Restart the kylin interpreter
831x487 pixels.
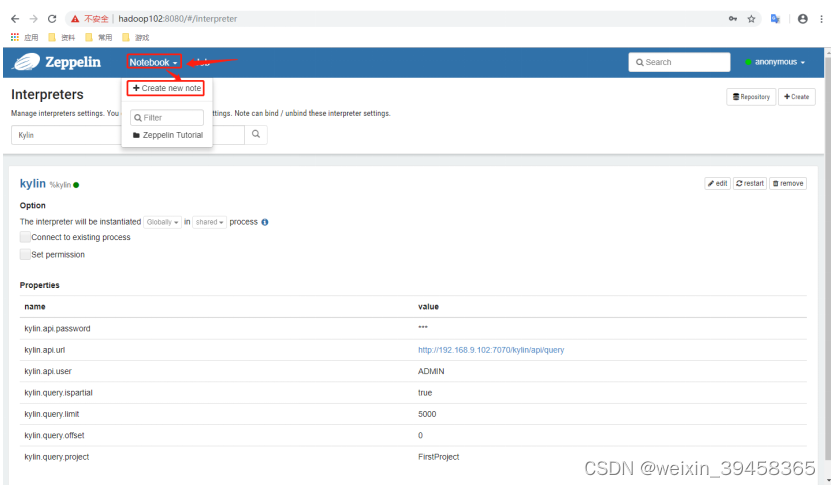[x=750, y=183]
